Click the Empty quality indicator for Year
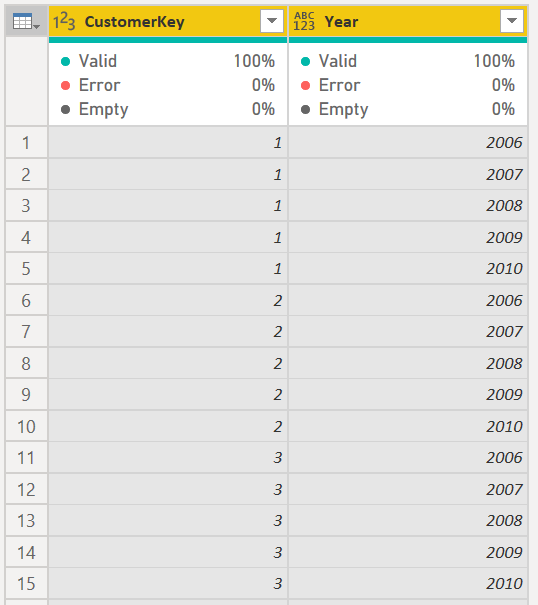Viewport: 538px width, 605px height. [x=408, y=109]
